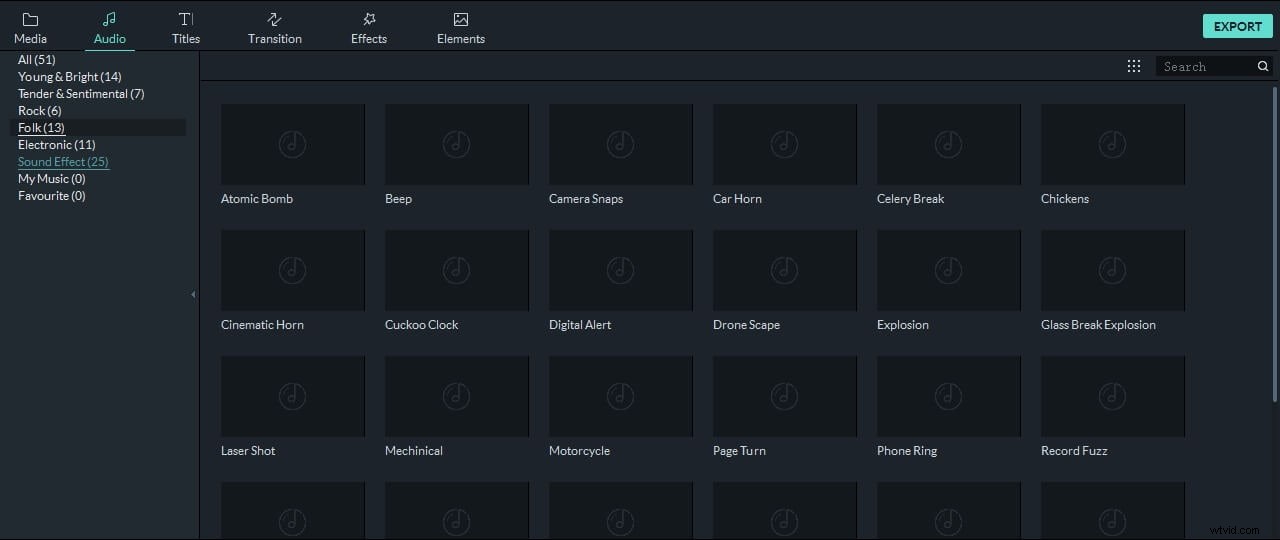Select Young & Bright (14) category
1280x540 pixels.
click(70, 77)
